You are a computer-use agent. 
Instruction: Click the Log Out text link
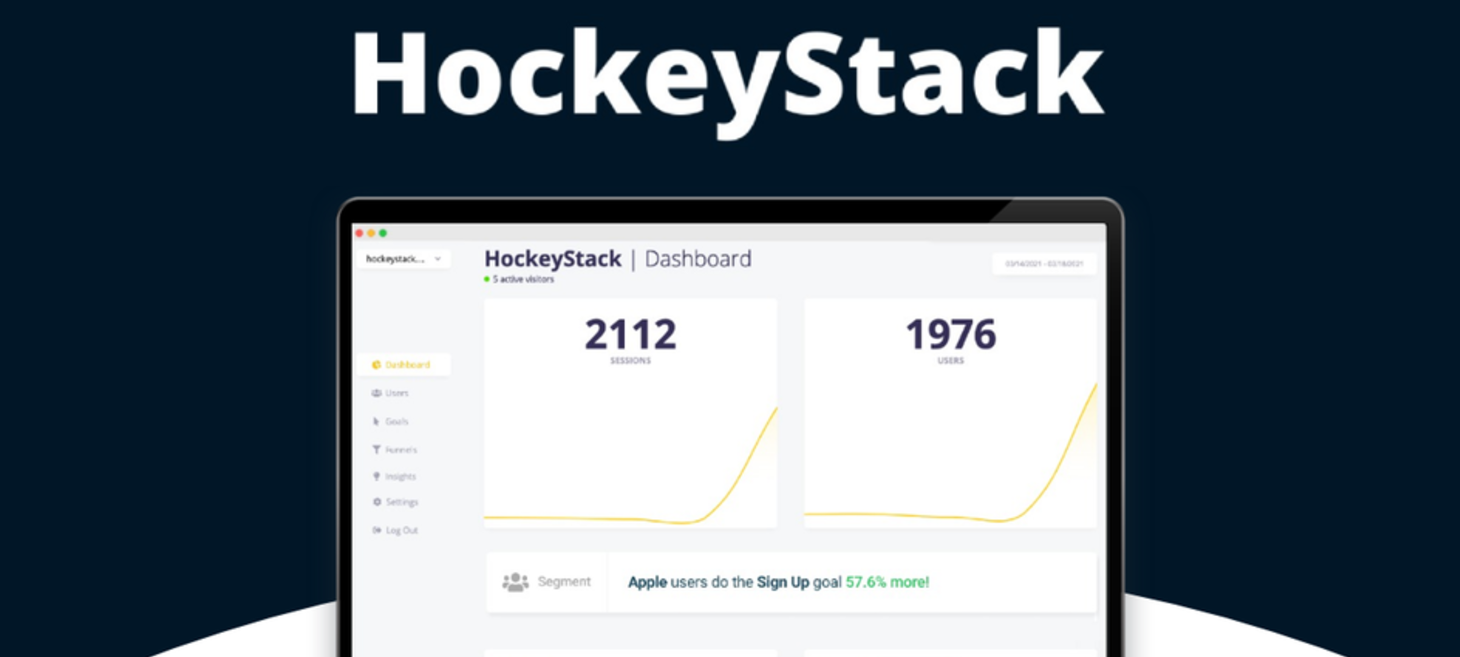[x=402, y=530]
